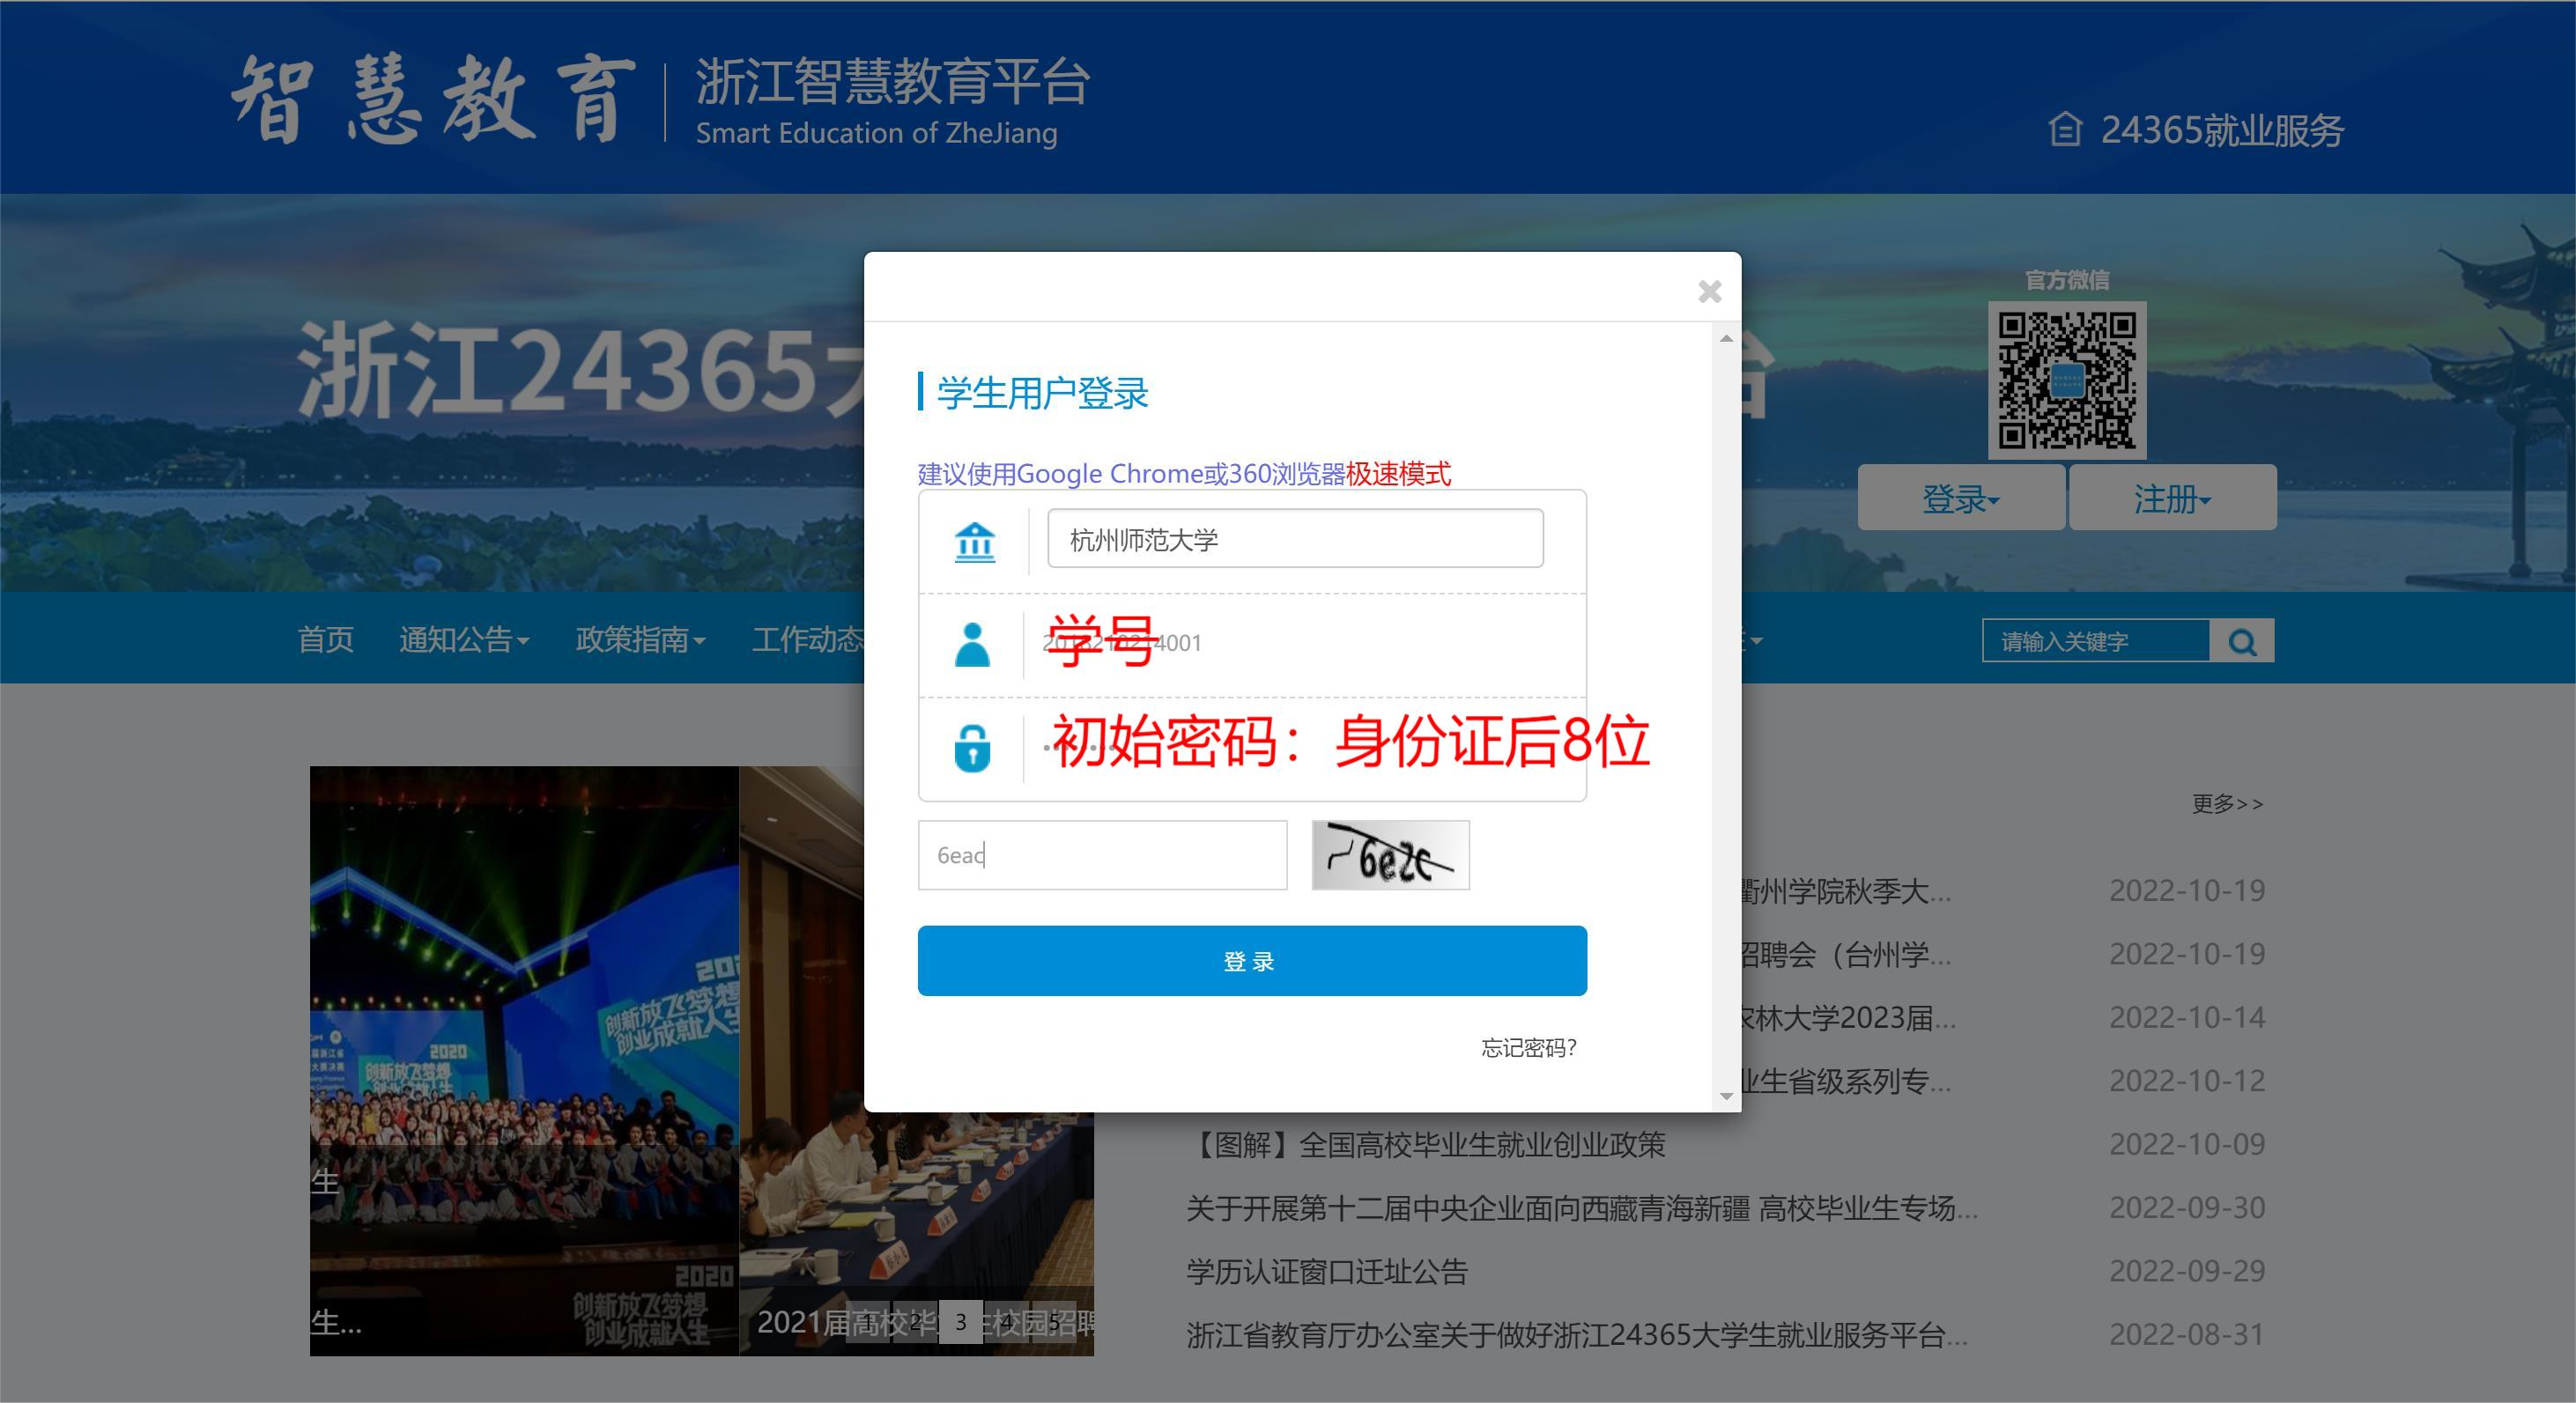This screenshot has width=2576, height=1403.
Task: Click the blue padlock icon
Action: (972, 749)
